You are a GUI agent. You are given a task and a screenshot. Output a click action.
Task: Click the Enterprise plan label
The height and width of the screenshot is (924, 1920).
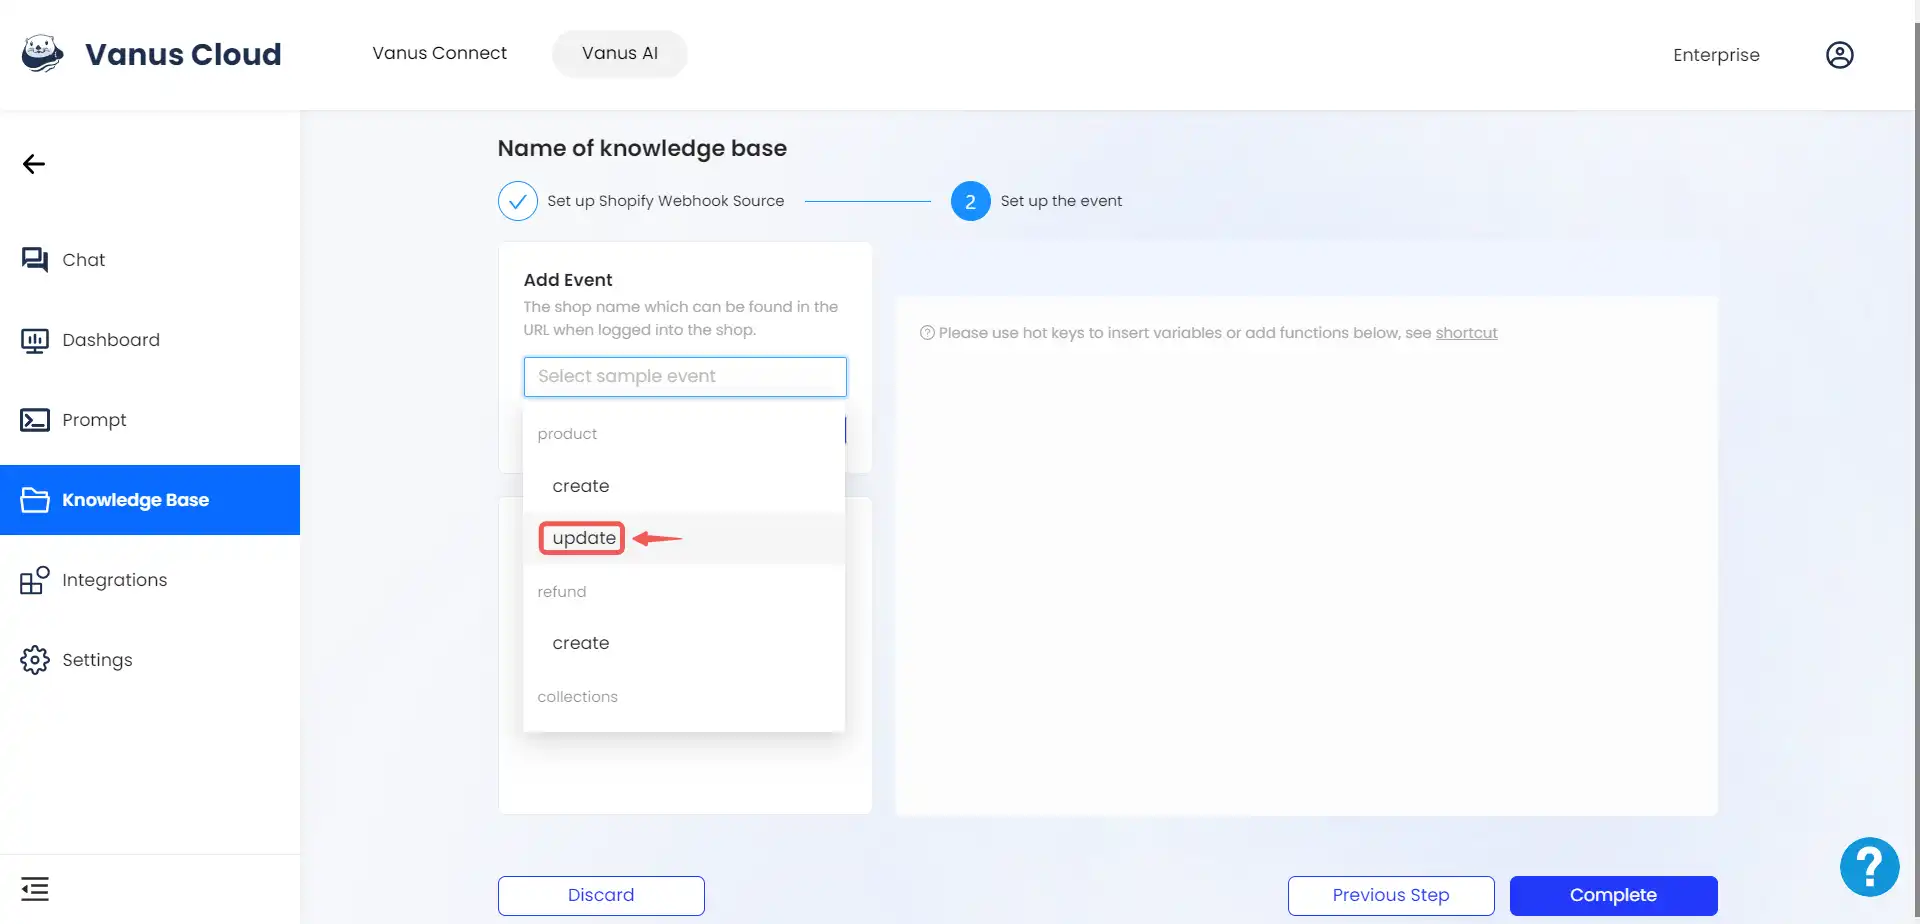click(1716, 55)
